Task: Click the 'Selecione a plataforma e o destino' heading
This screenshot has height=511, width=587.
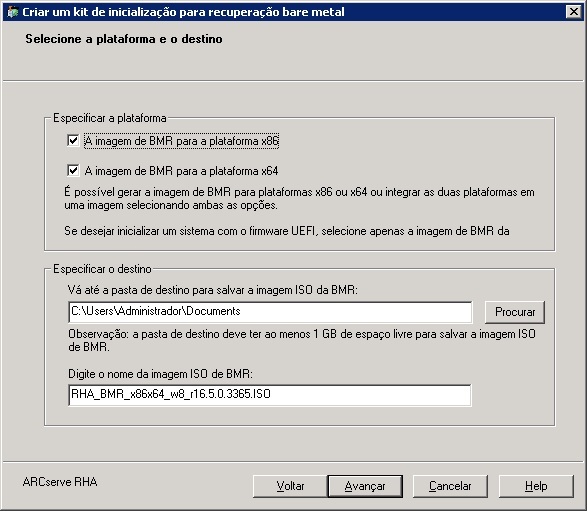Action: 124,39
